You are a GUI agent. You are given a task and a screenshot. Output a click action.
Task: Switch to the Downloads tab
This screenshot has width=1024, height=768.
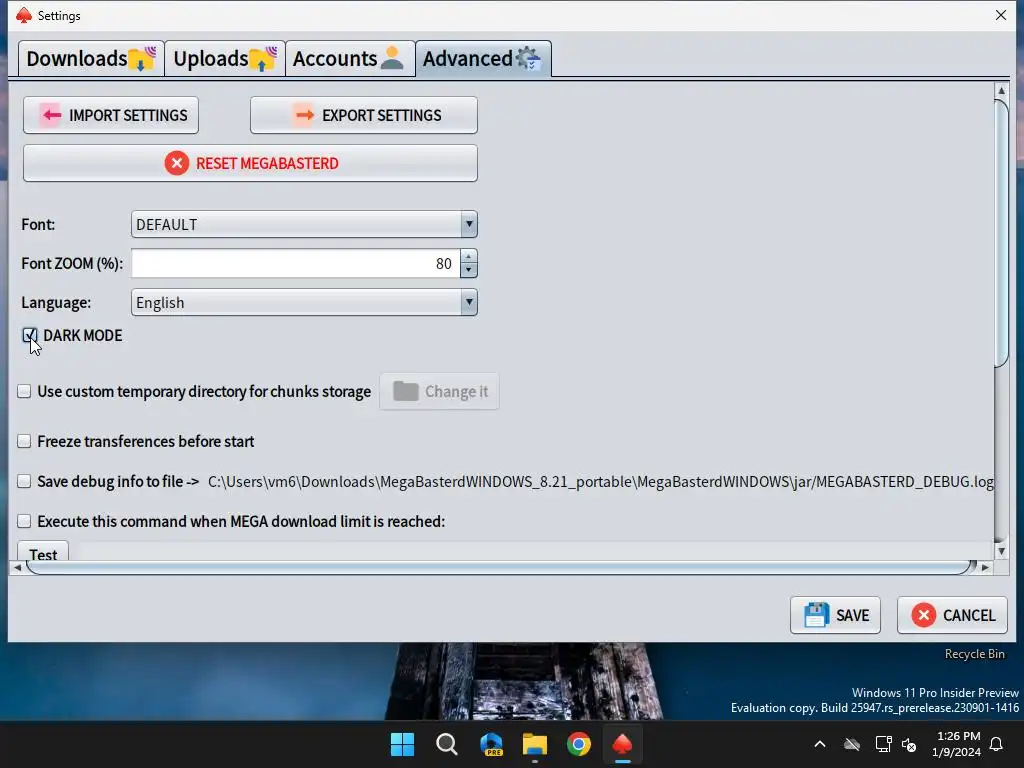pos(91,59)
